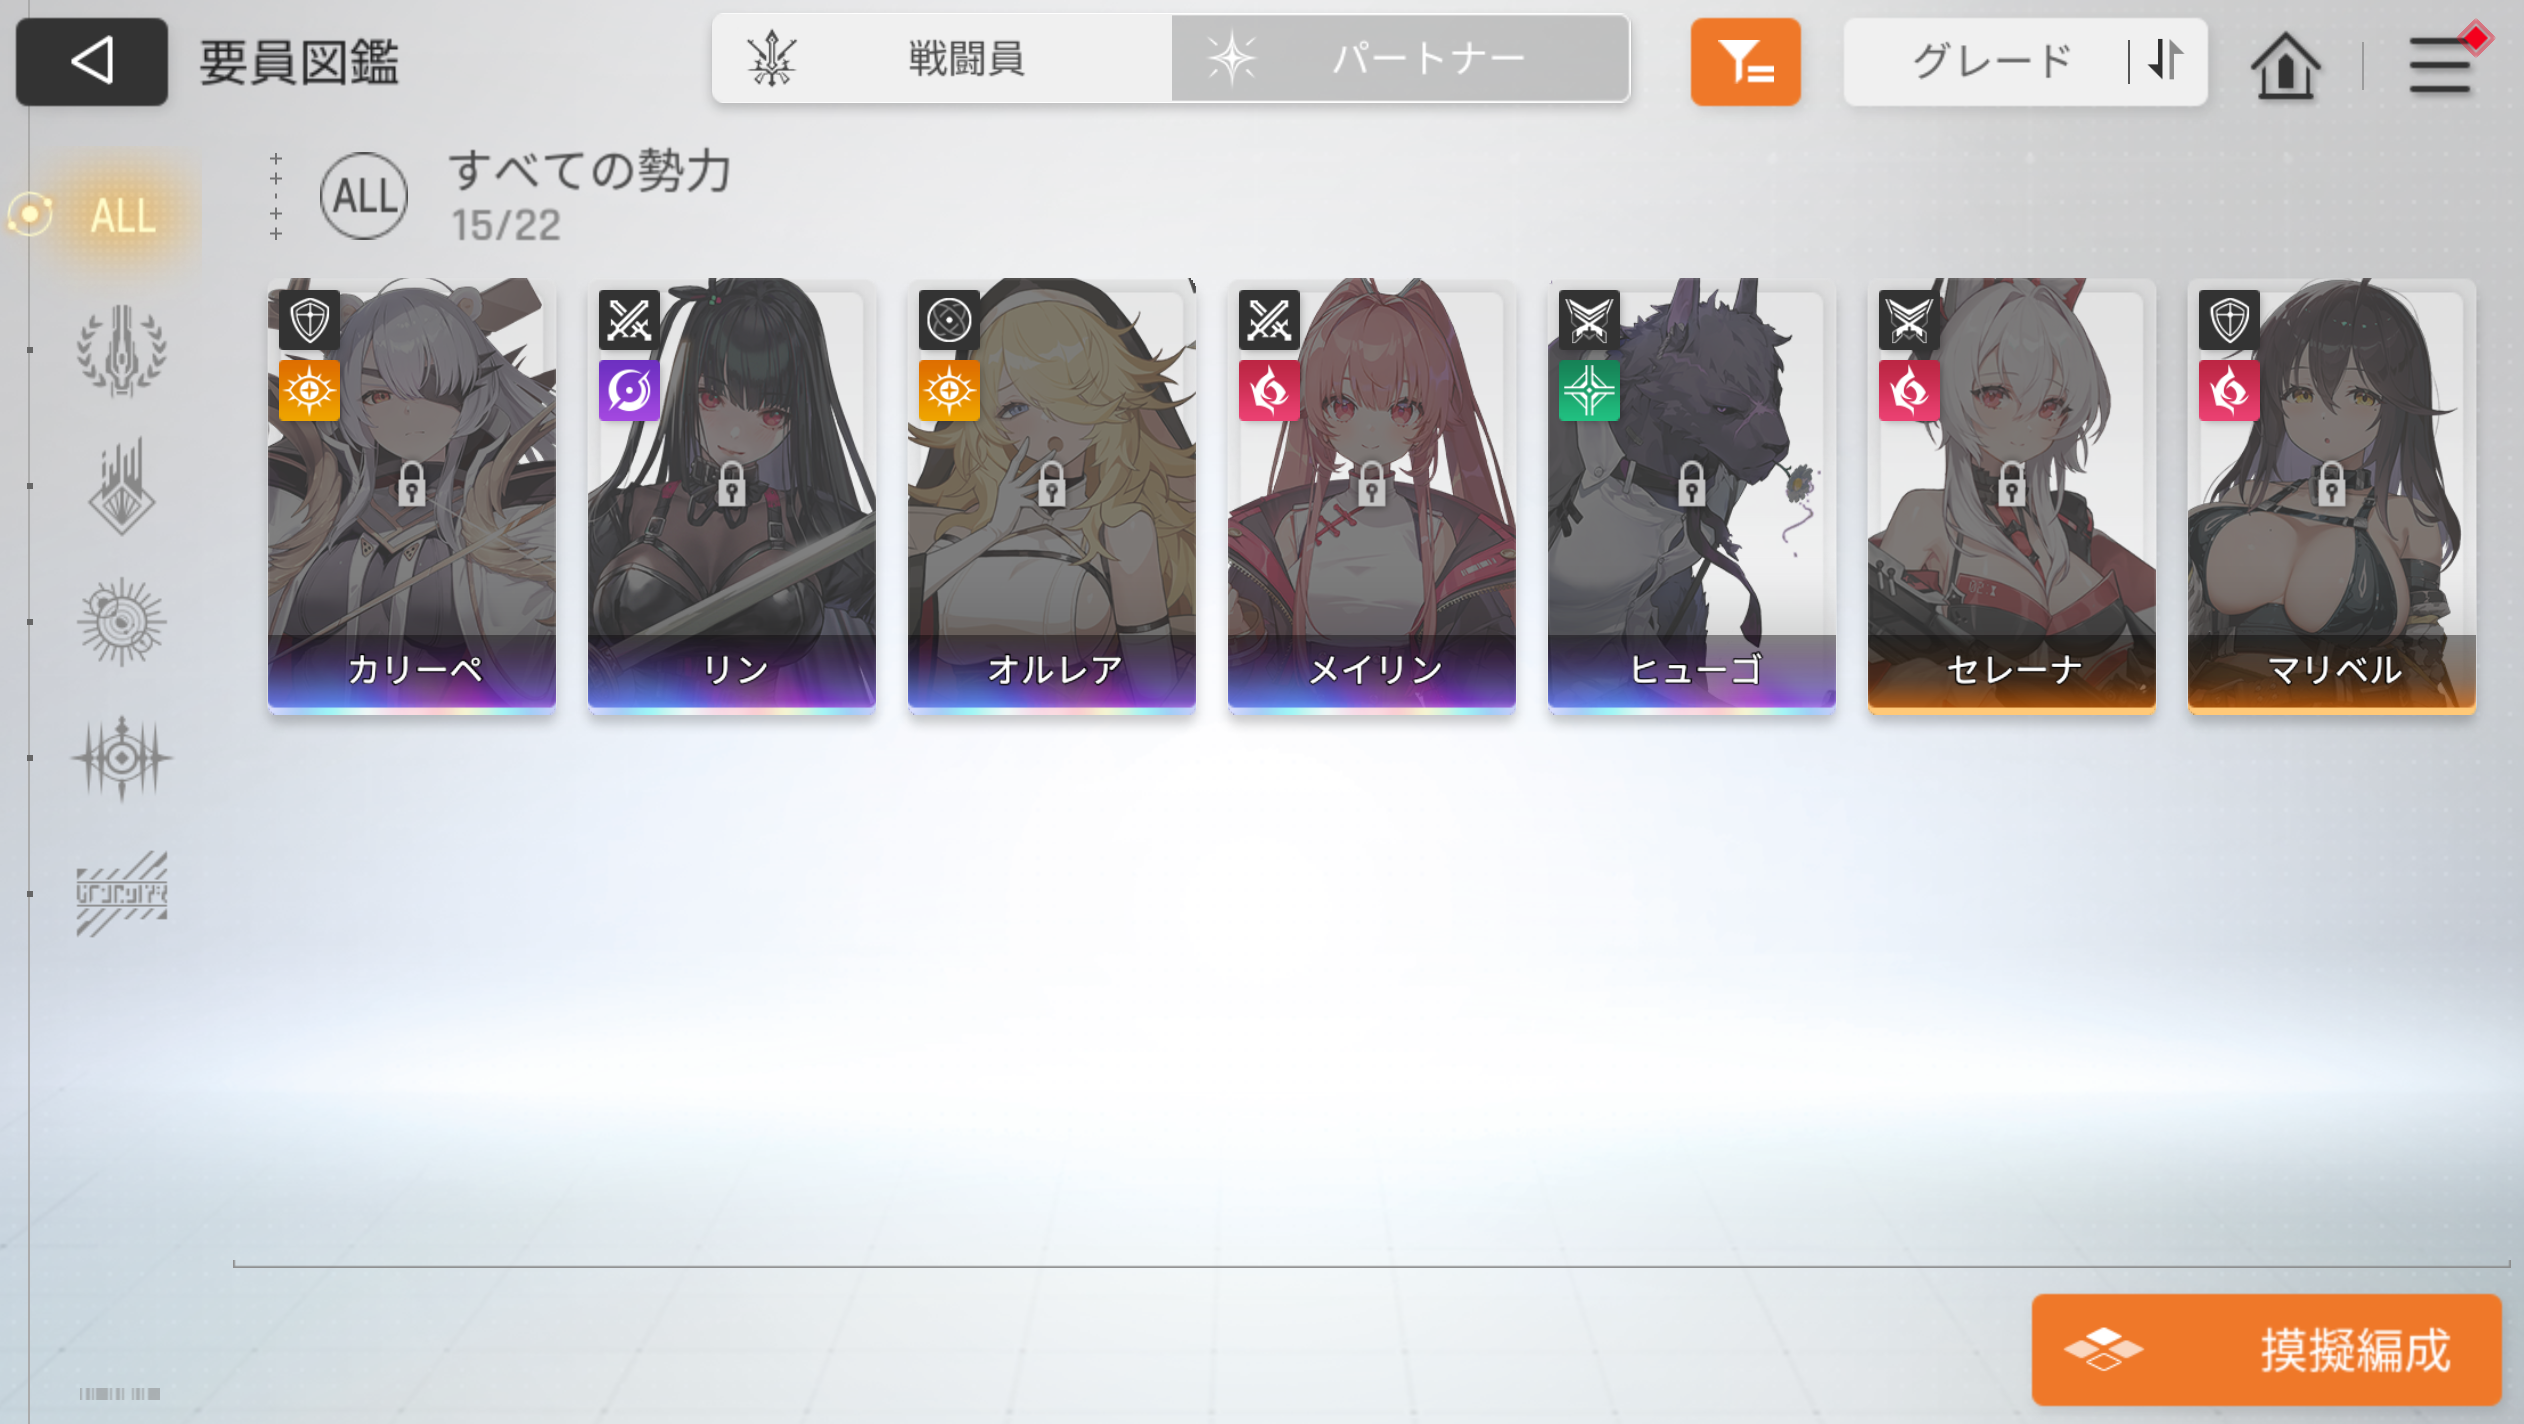Open the 模擬編成 button
Screen dimensions: 2524x1424
click(x=2266, y=1349)
